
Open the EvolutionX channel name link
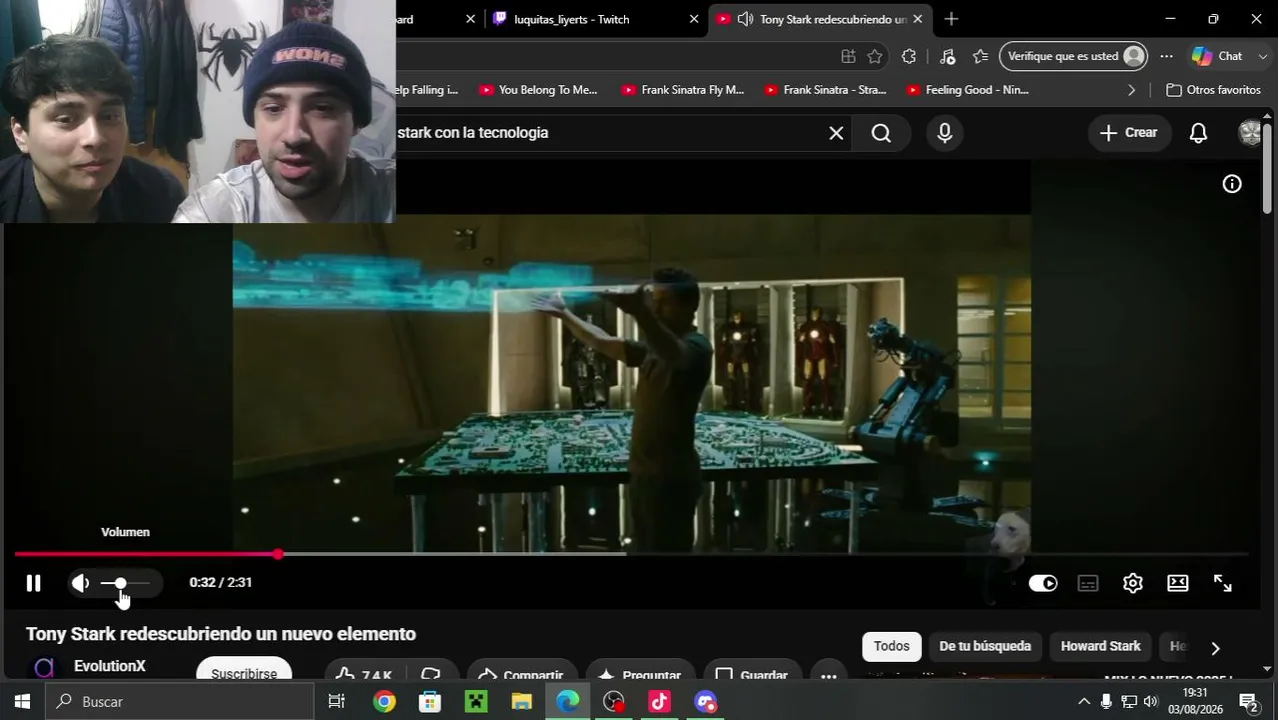pos(110,666)
